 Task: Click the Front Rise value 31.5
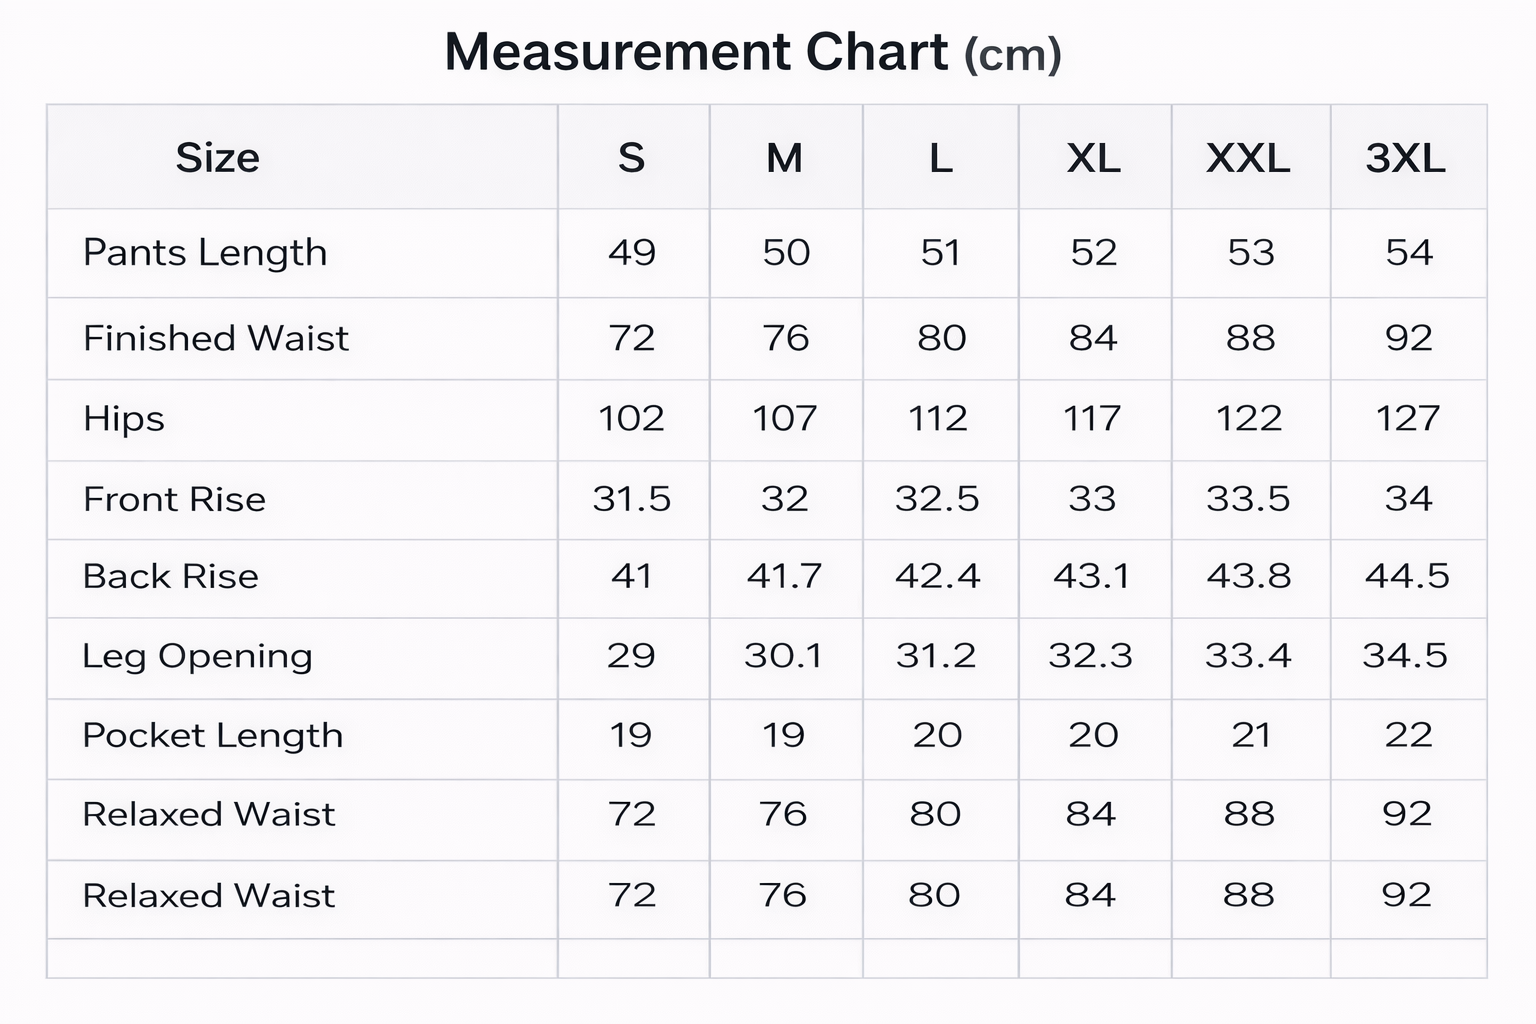click(631, 498)
